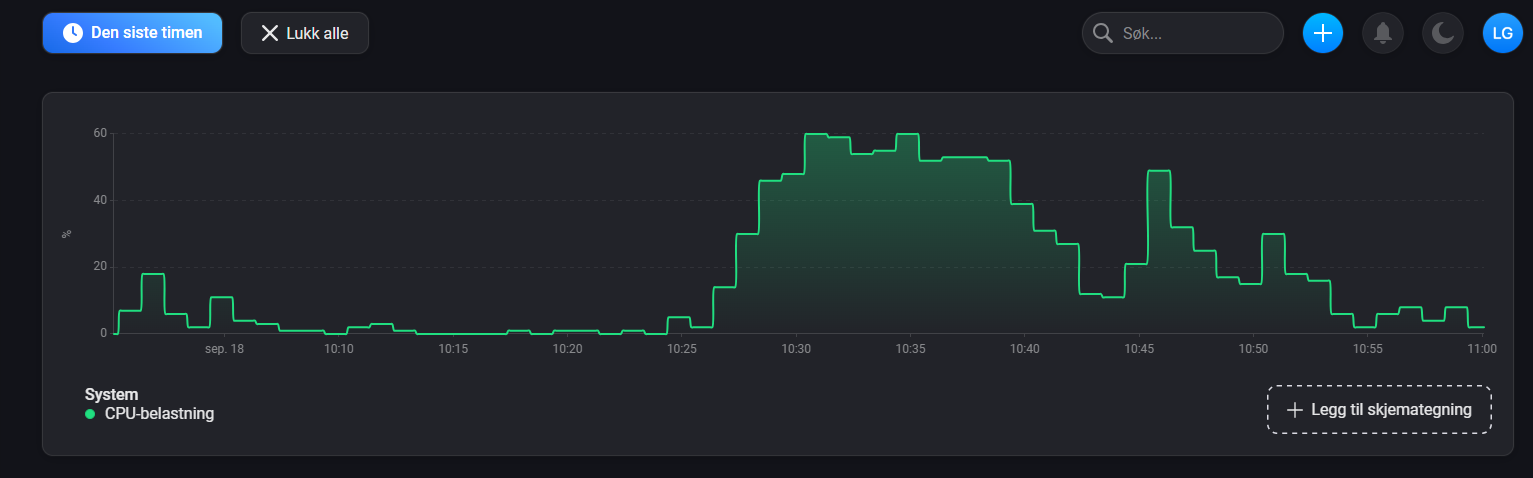The width and height of the screenshot is (1533, 478).
Task: Click the 20 value on the y-axis
Action: pos(100,267)
